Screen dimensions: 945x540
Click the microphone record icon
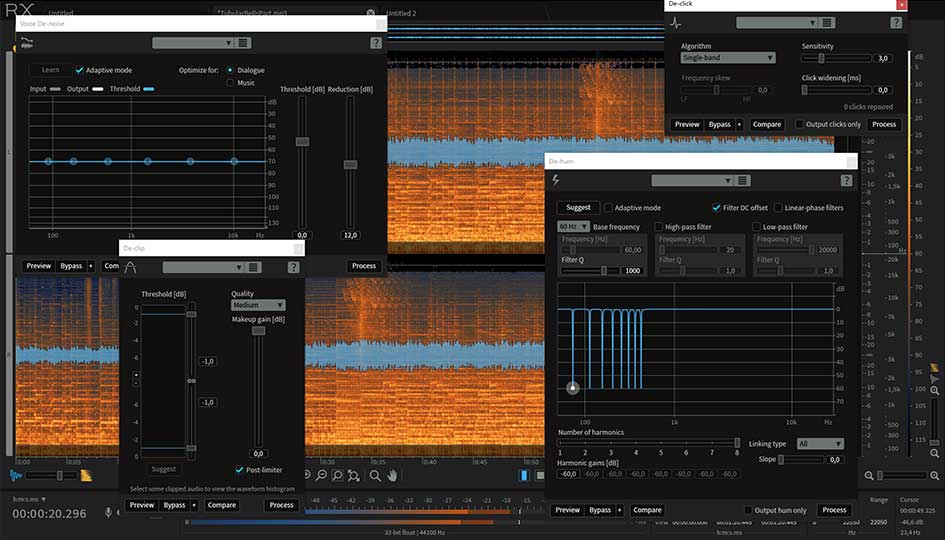click(108, 512)
